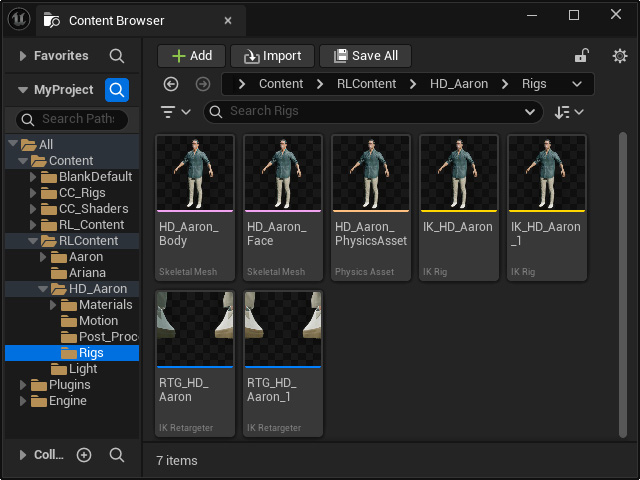Expand the BlankDefault folder arrow

[33, 177]
